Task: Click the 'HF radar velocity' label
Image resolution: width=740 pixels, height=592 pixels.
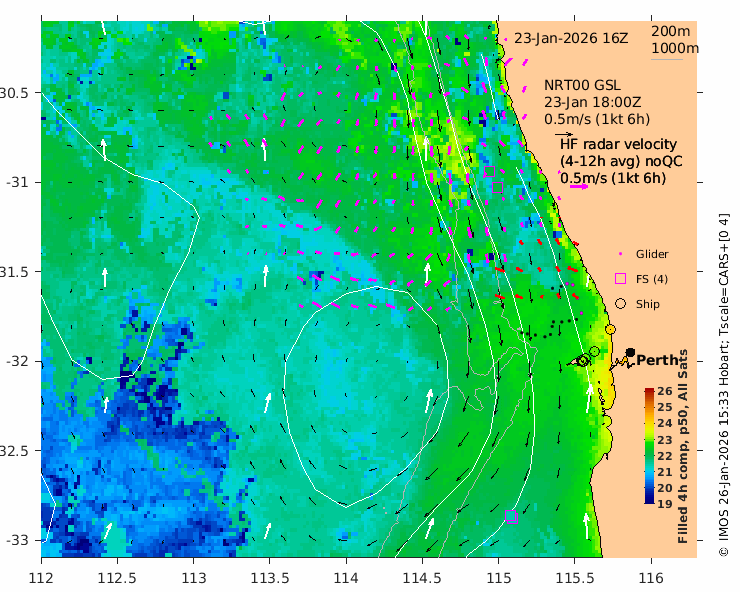Action: [x=618, y=144]
